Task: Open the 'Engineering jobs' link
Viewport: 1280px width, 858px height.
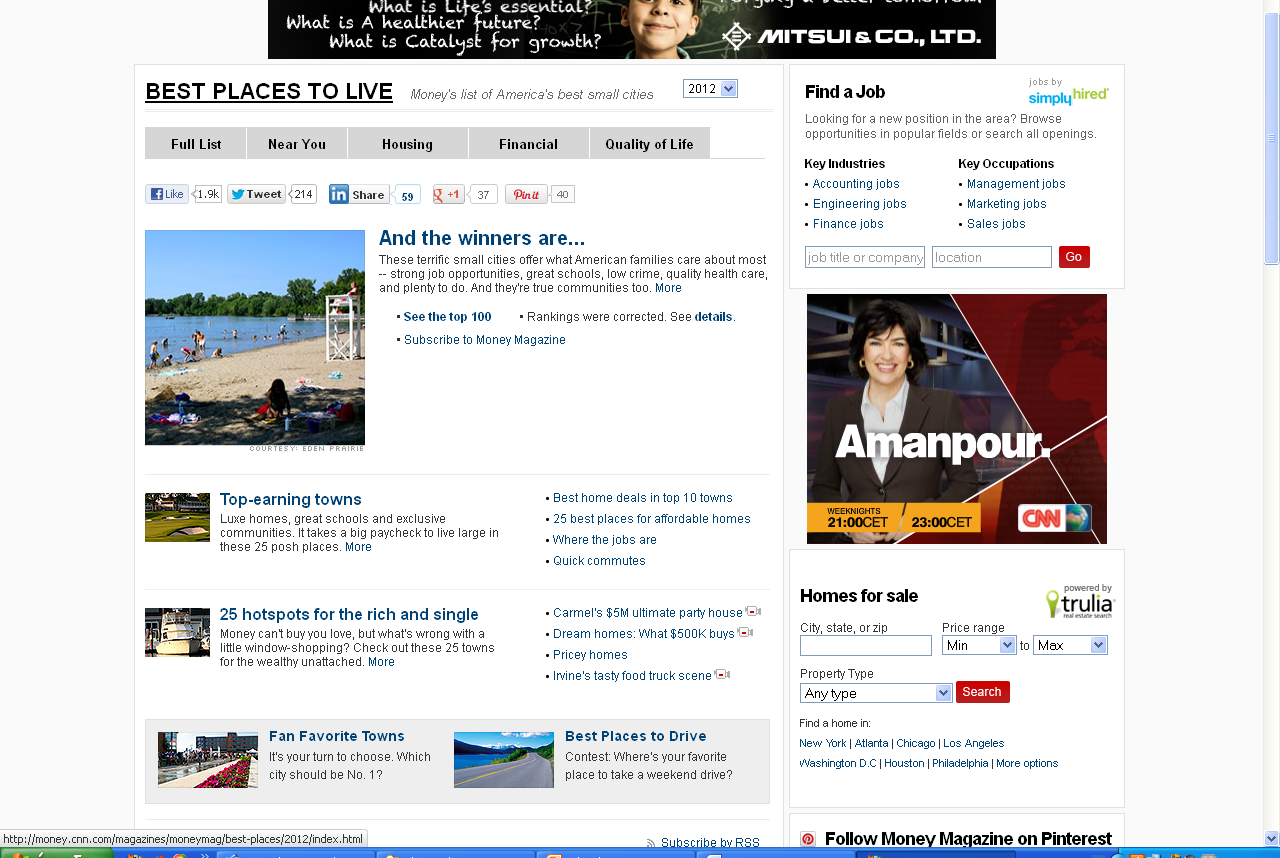Action: [x=860, y=204]
